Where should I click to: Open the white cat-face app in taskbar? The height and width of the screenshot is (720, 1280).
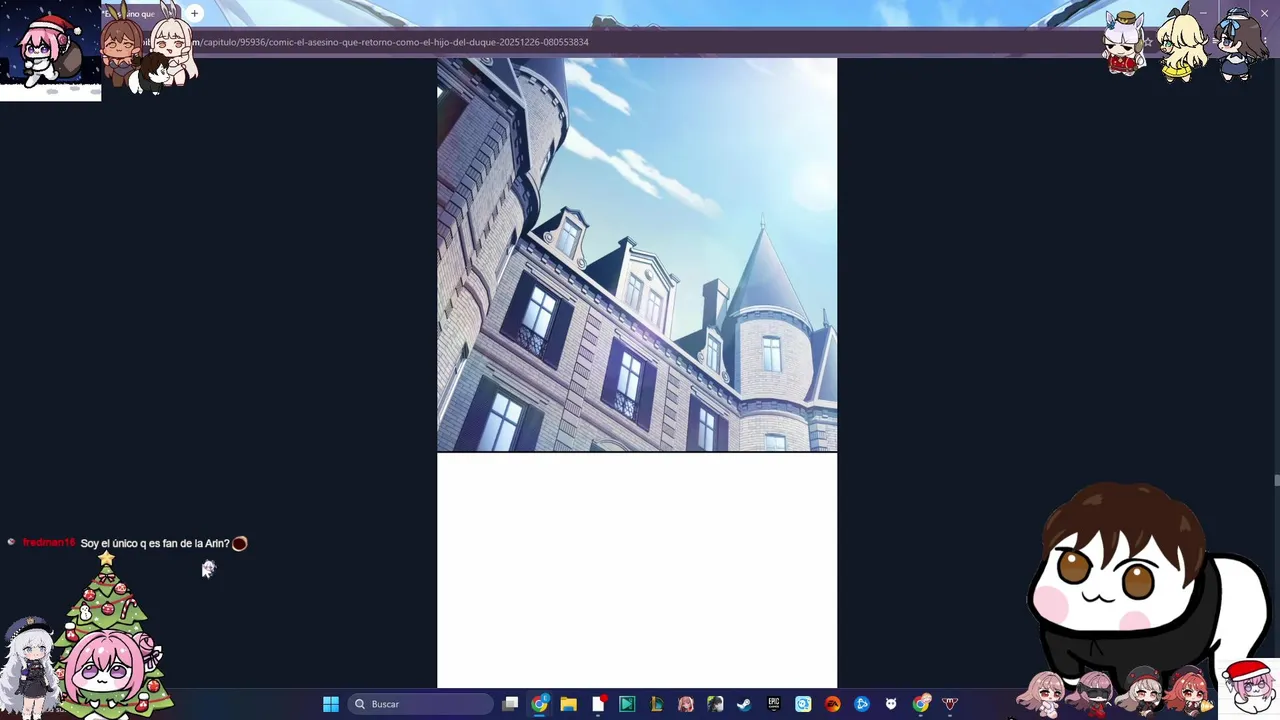click(x=891, y=704)
